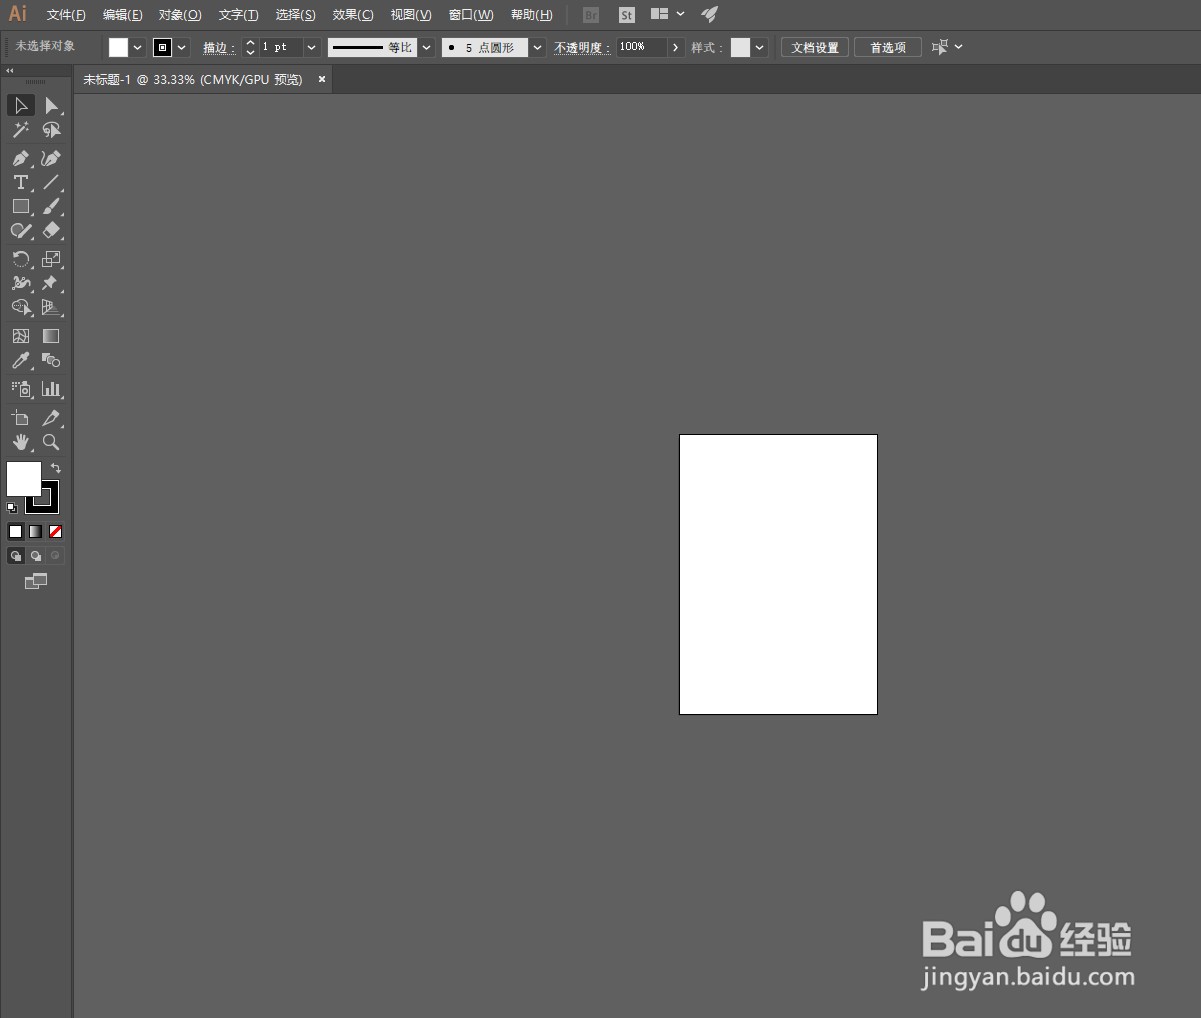1201x1018 pixels.
Task: Click the GPU performance rocket icon
Action: 709,14
